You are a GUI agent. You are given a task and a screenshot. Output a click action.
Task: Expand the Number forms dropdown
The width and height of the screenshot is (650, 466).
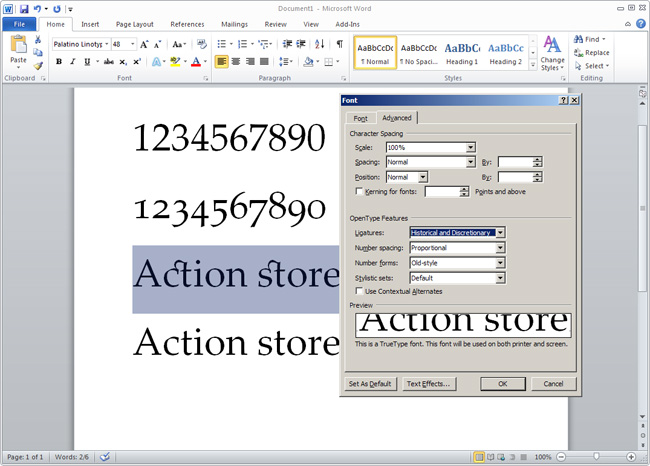(500, 263)
